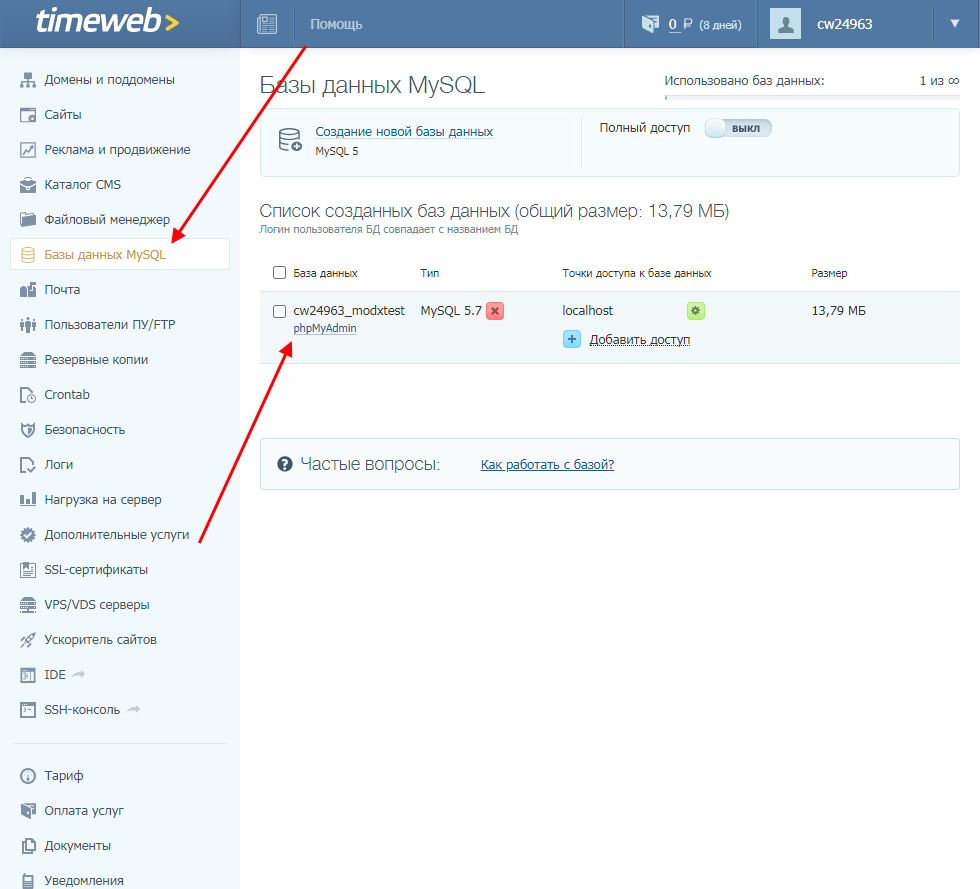The height and width of the screenshot is (889, 980).
Task: Click the database creation icon with plus sign
Action: 288,140
